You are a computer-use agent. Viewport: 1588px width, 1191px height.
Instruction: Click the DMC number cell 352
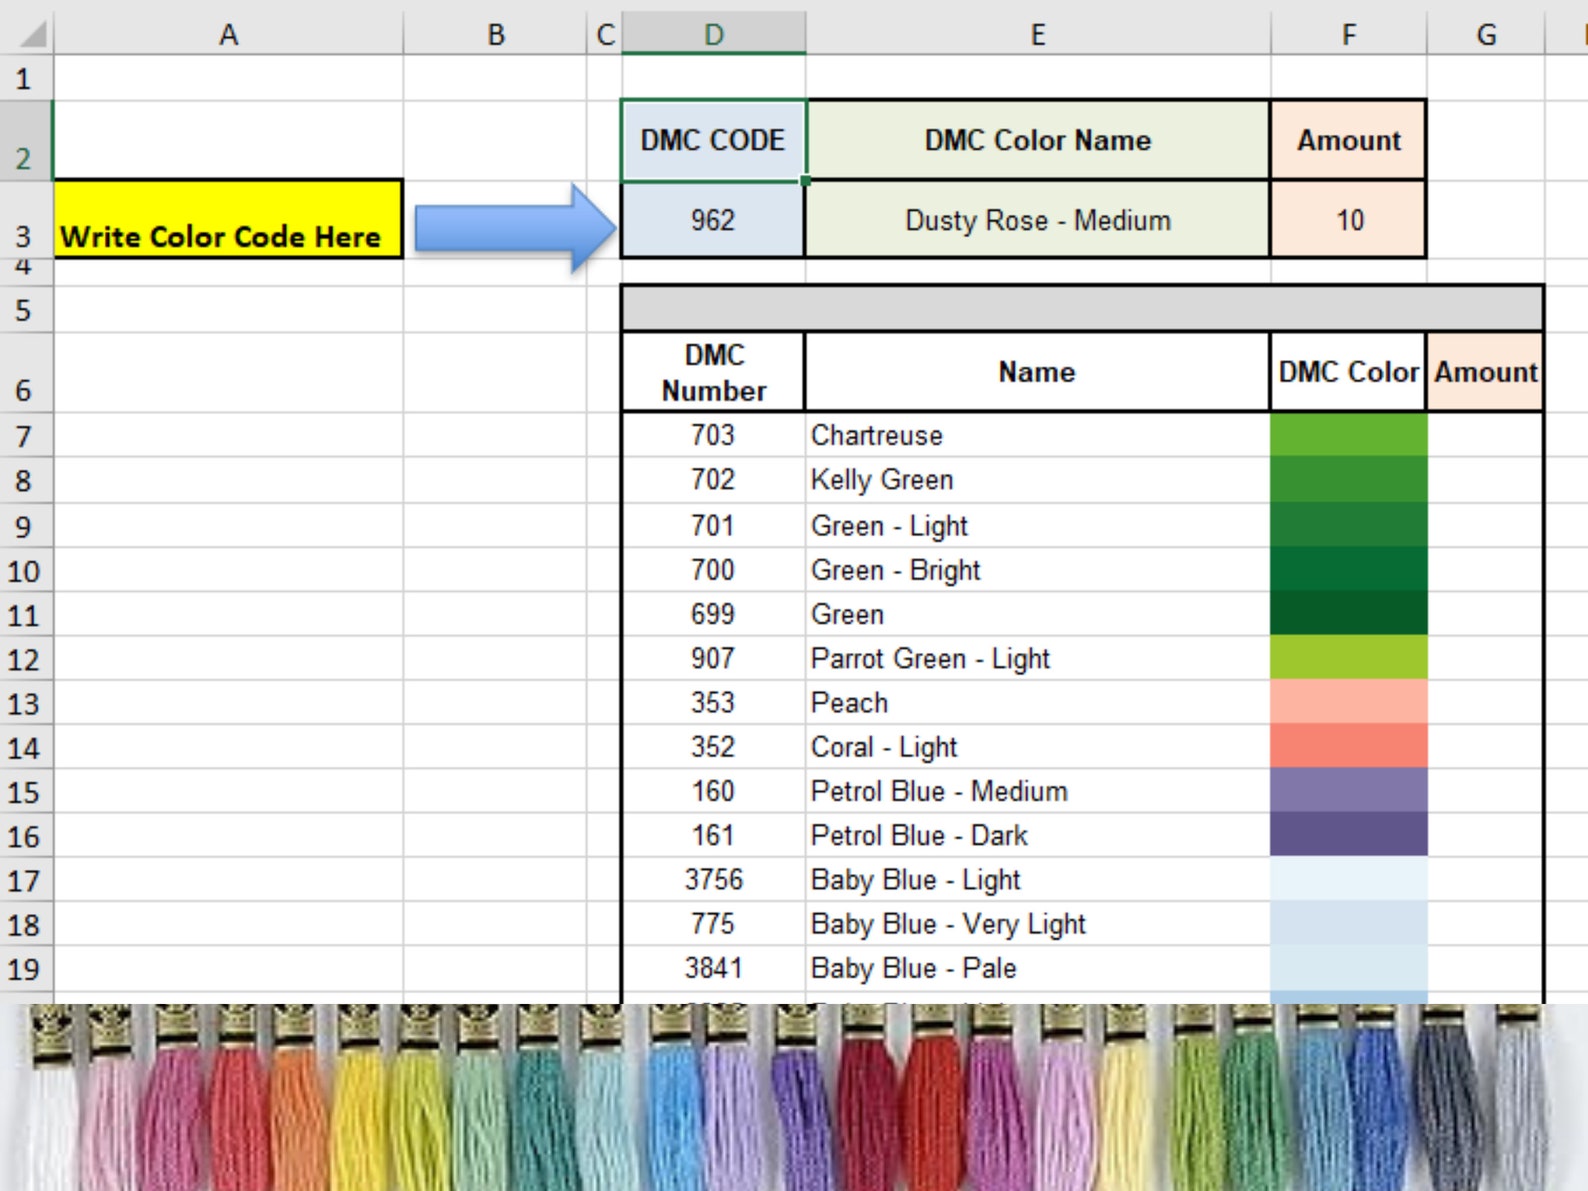pos(713,746)
